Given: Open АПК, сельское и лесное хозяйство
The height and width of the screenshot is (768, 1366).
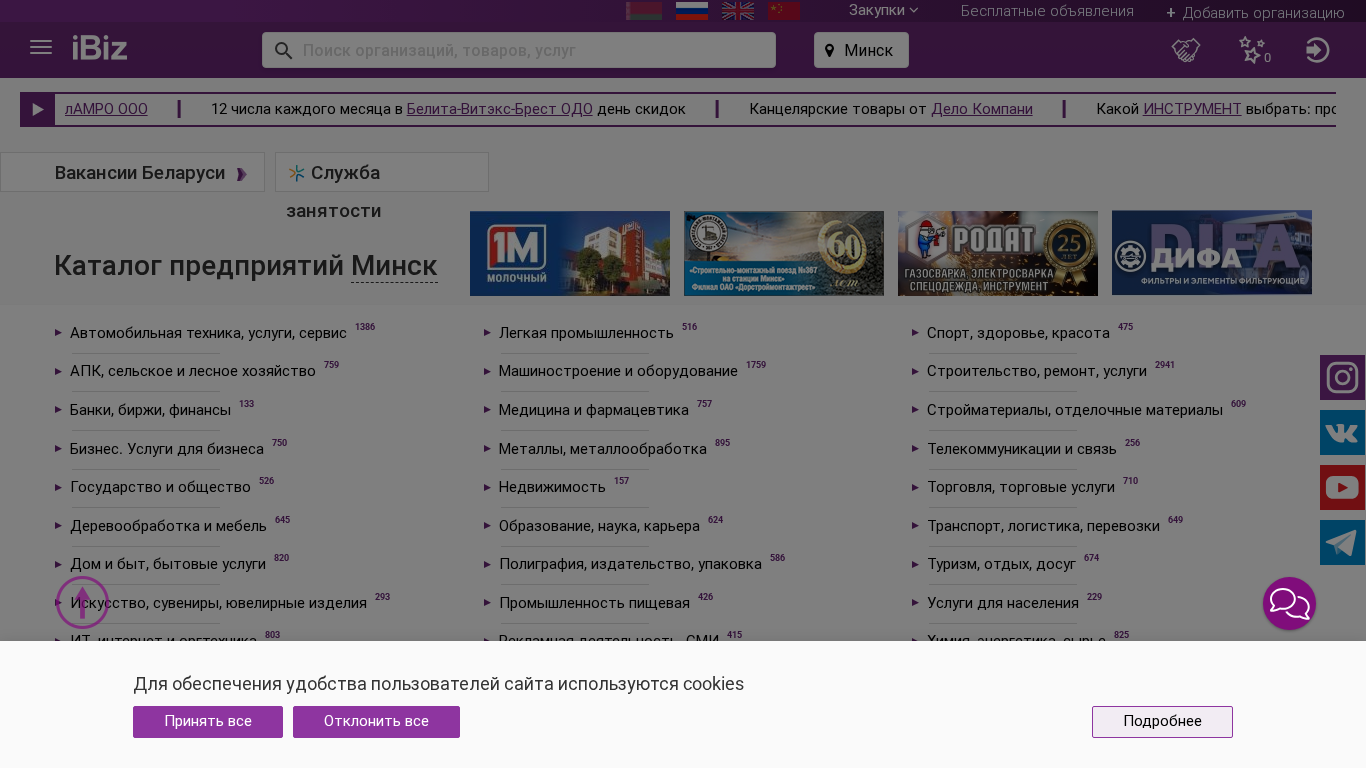Looking at the screenshot, I should pyautogui.click(x=193, y=371).
